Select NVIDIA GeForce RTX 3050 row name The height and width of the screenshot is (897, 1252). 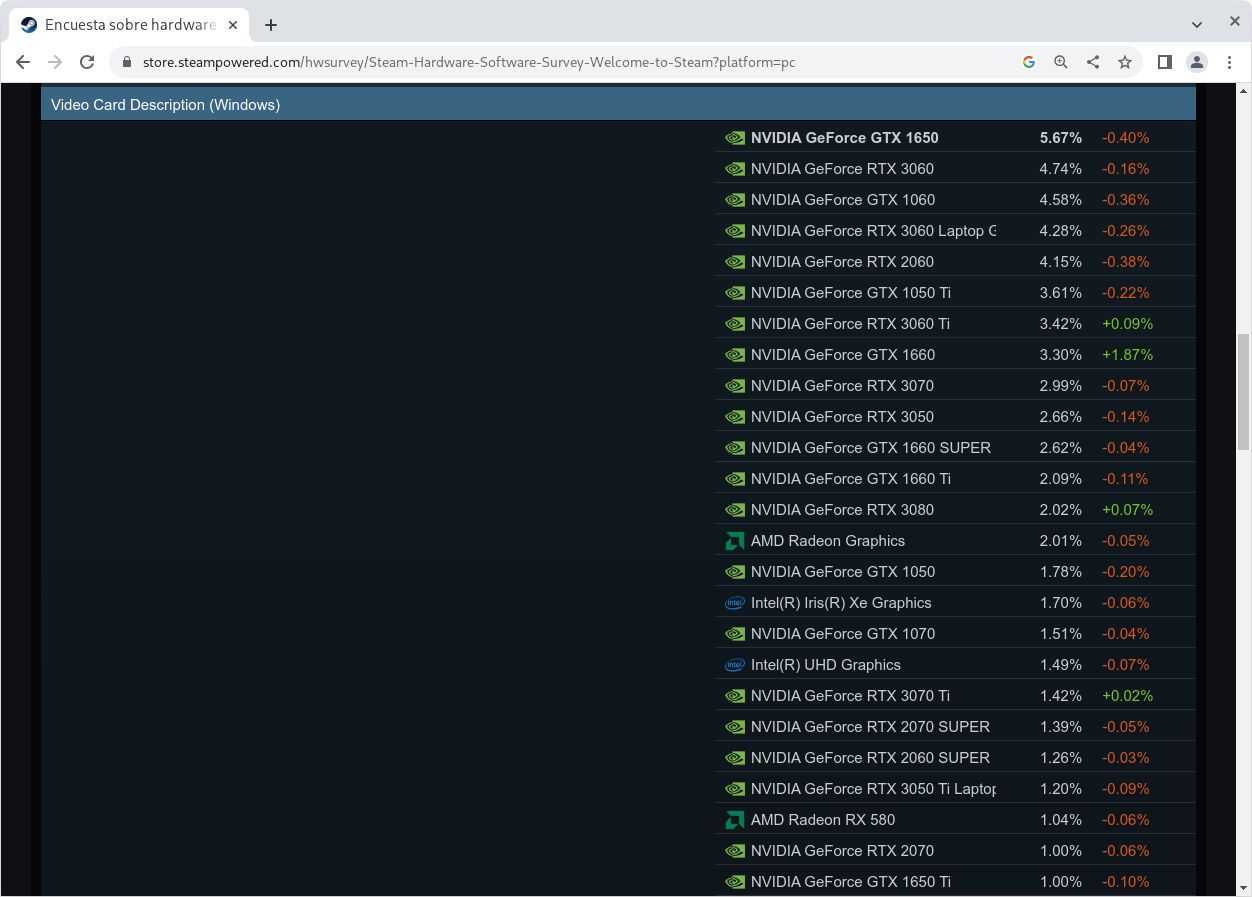pyautogui.click(x=842, y=417)
